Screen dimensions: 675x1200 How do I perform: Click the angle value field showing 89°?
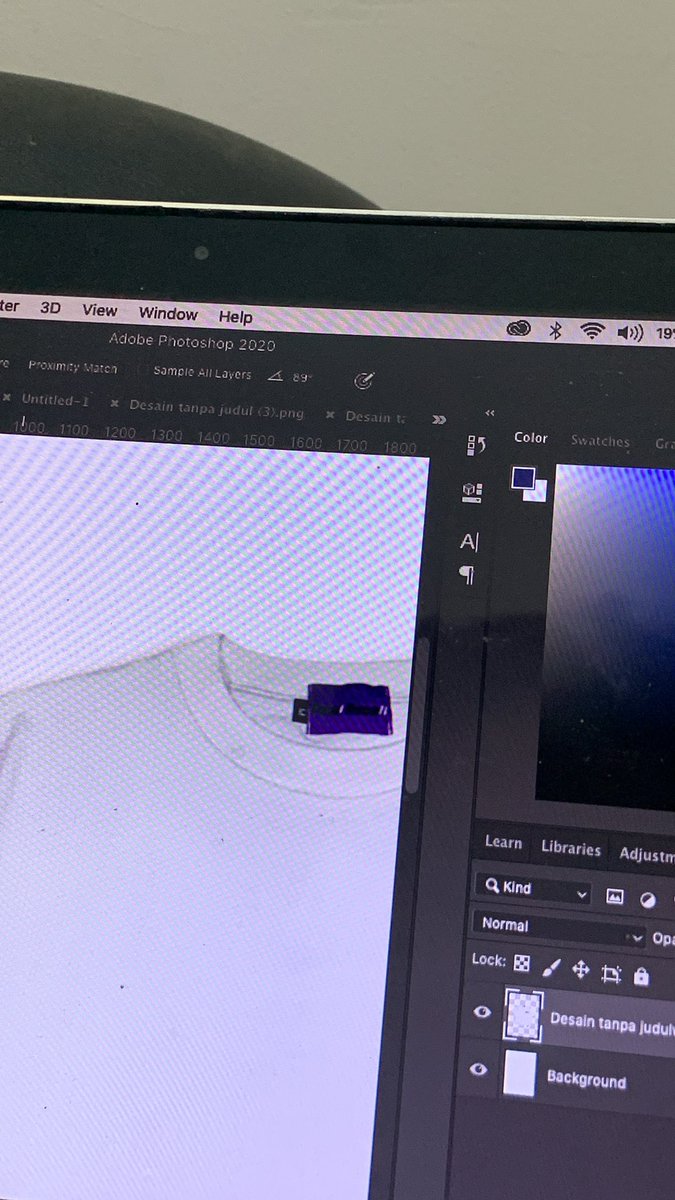pos(301,377)
